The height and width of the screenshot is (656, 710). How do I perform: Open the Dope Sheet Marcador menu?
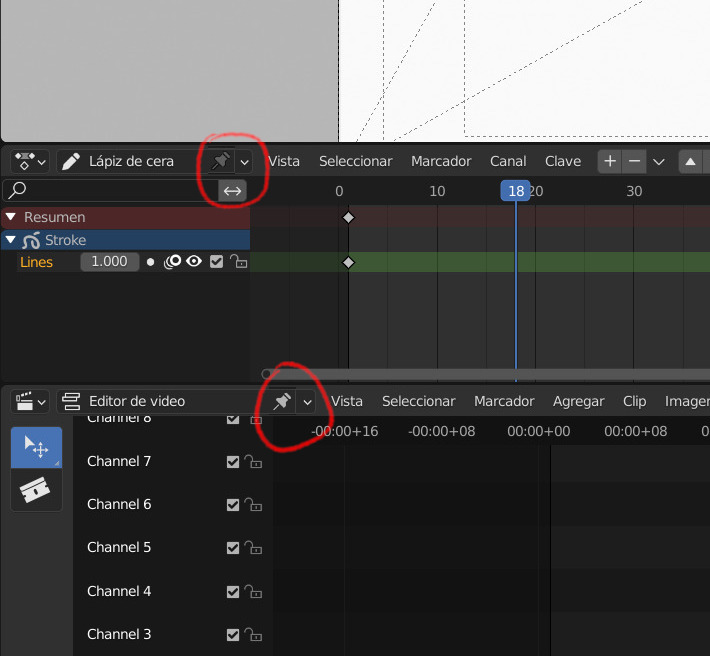pos(441,161)
